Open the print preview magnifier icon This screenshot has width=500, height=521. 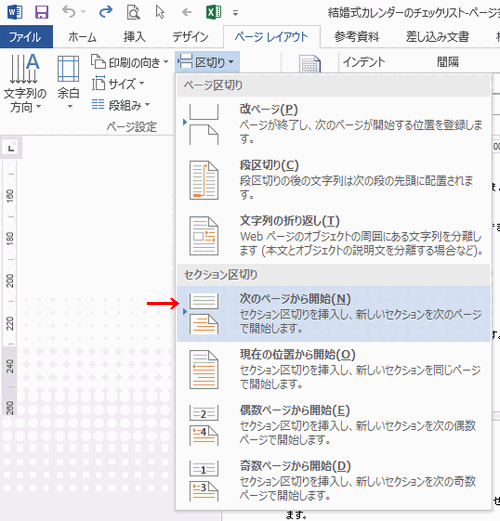(x=133, y=13)
